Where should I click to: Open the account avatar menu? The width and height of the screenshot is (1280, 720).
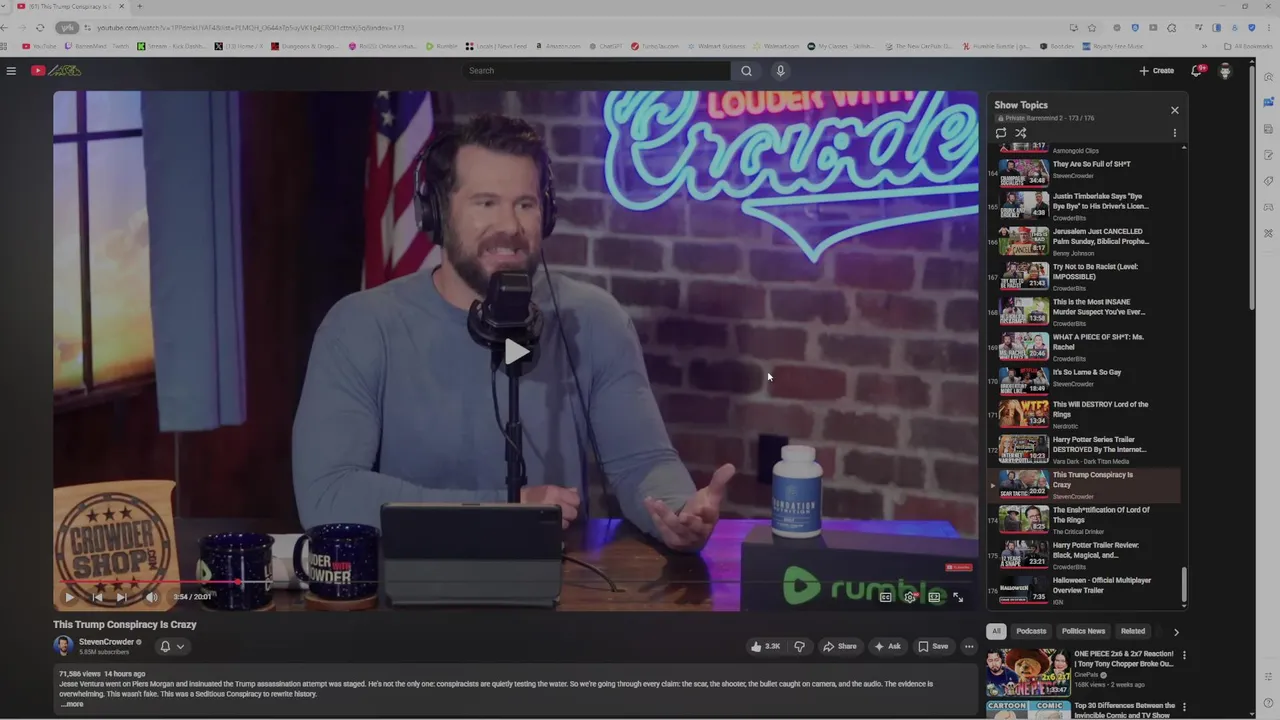[1225, 71]
